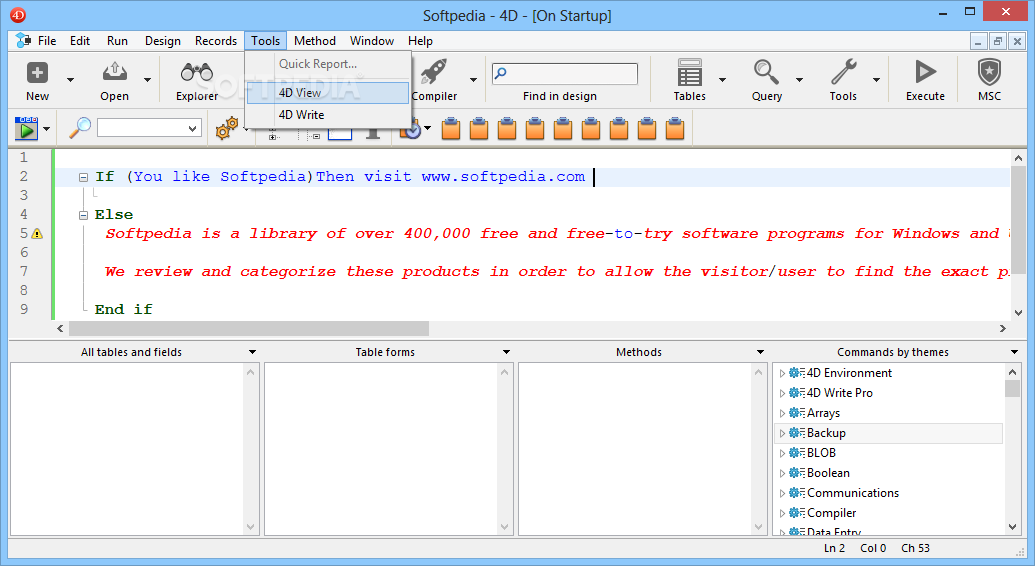Open the Records menu
This screenshot has height=566, width=1035.
point(216,41)
